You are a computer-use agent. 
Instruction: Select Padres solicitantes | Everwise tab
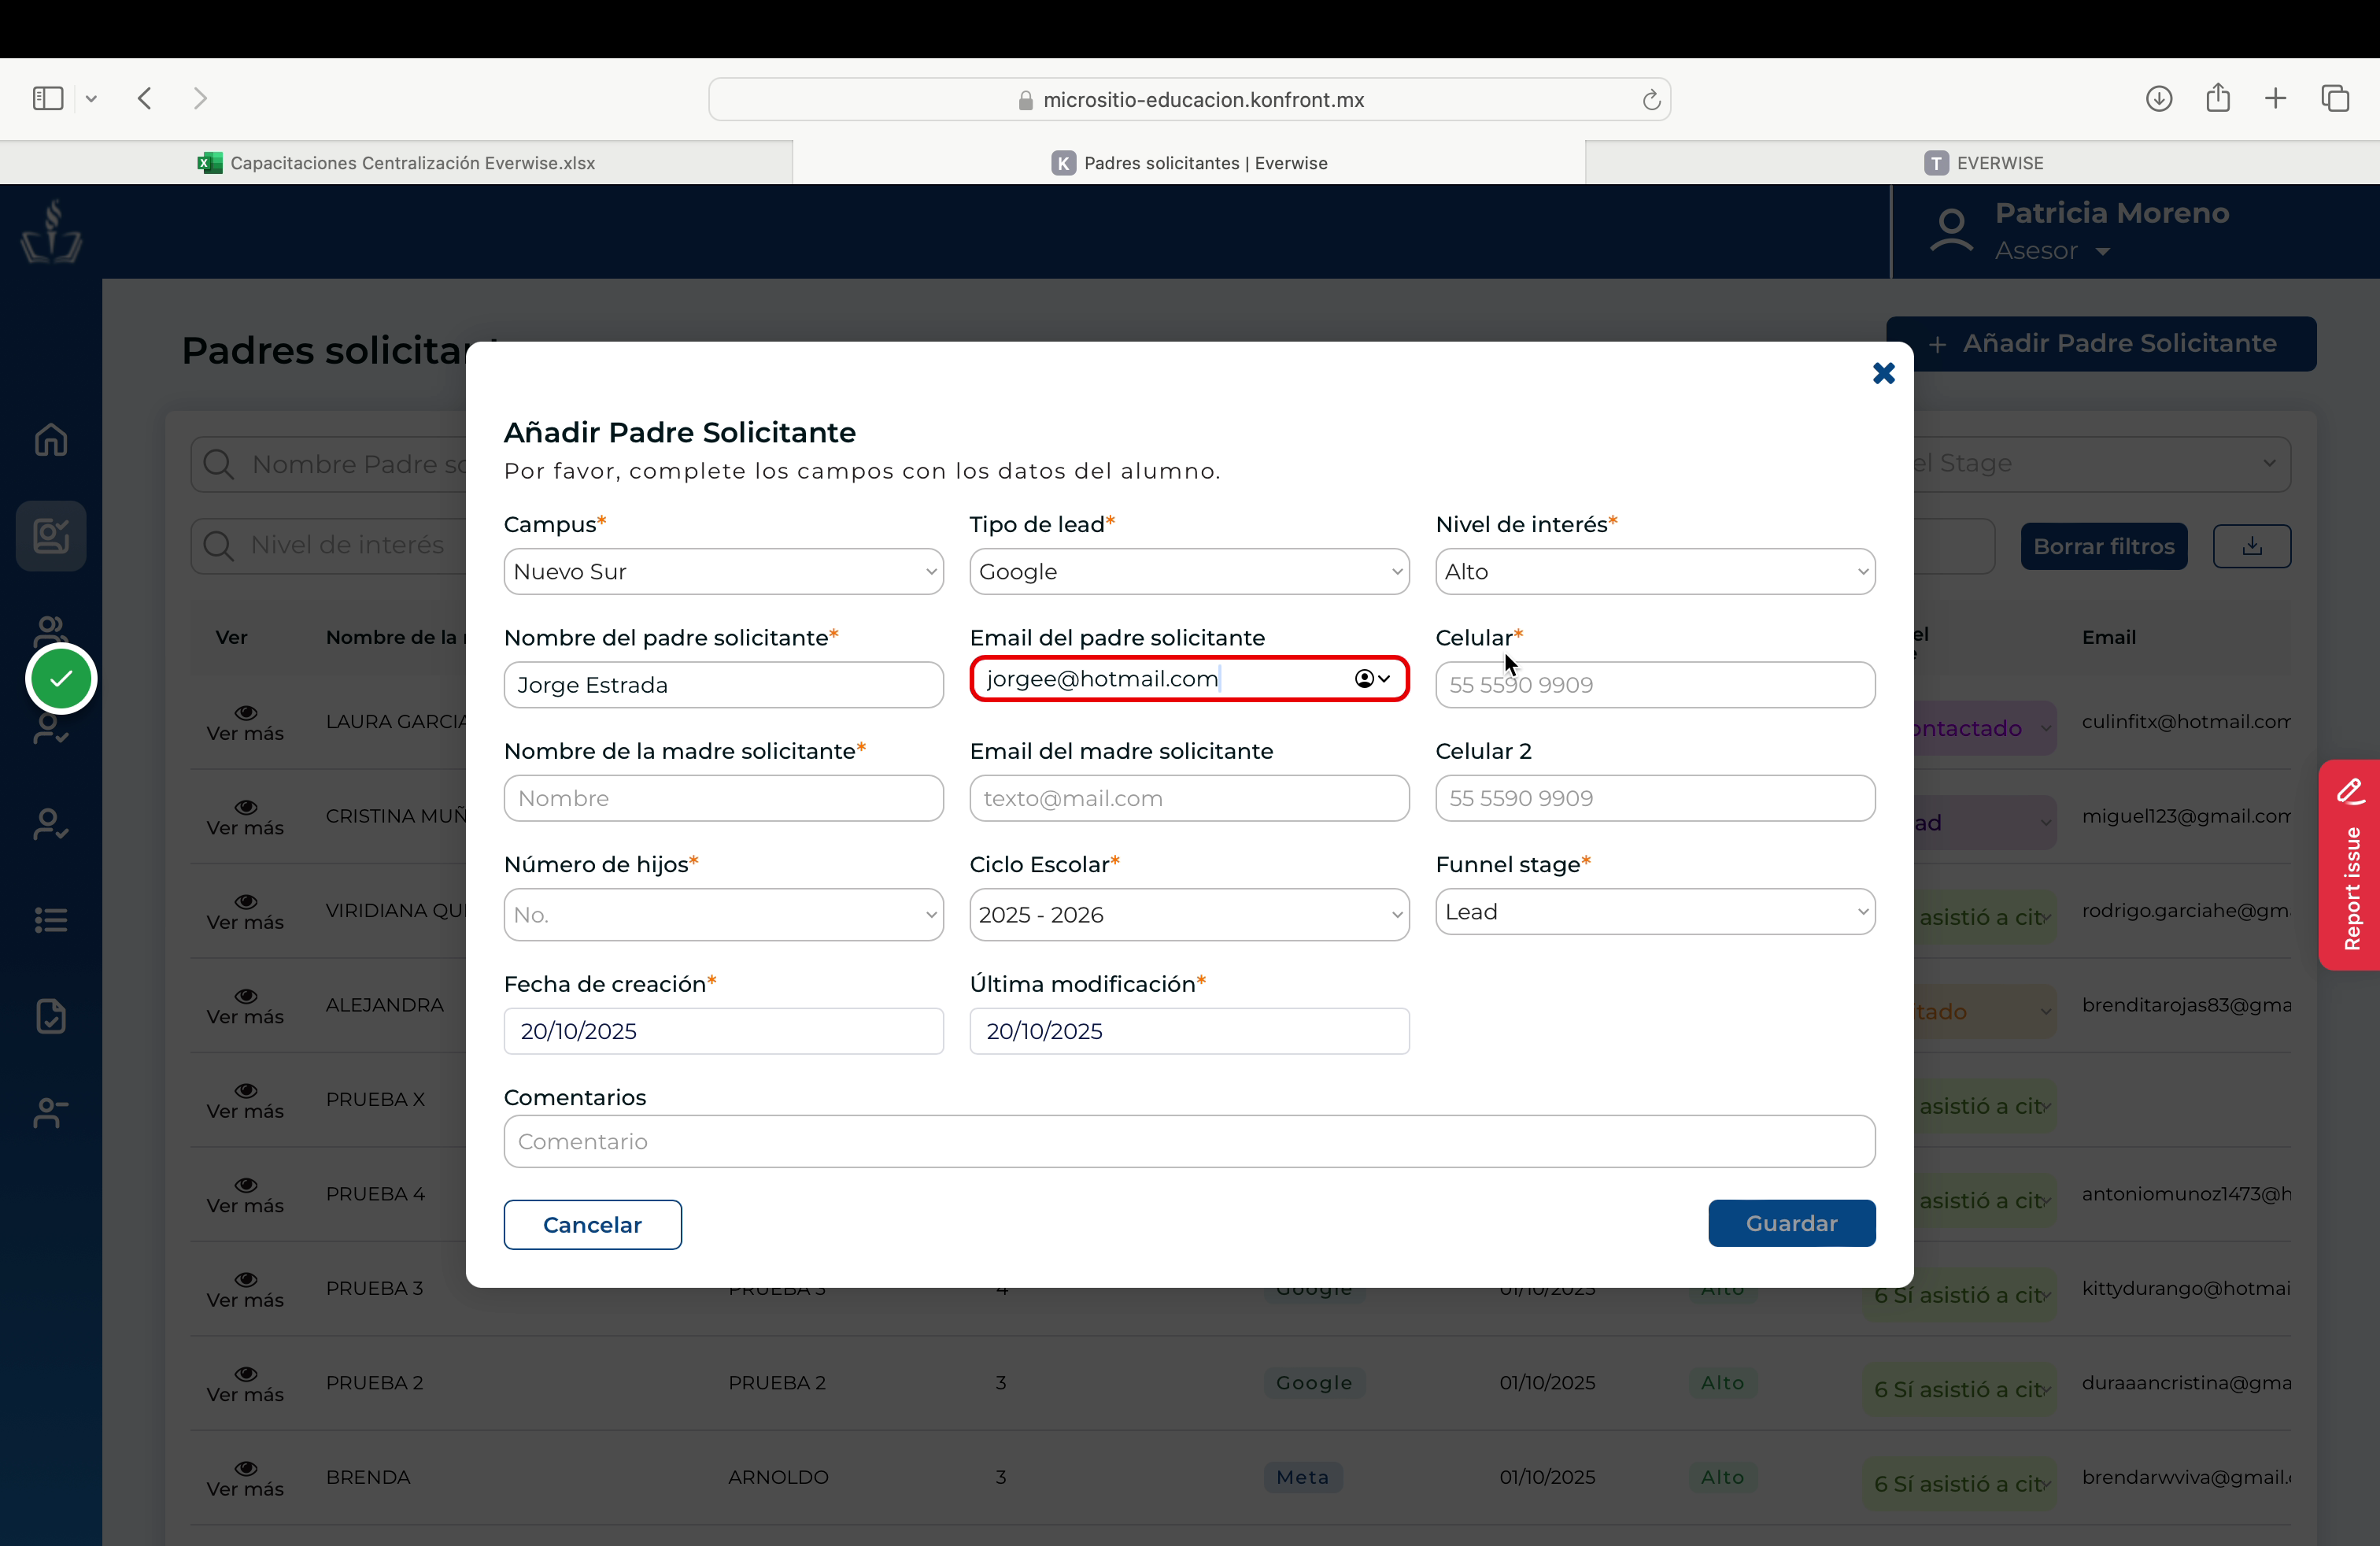tap(1189, 163)
